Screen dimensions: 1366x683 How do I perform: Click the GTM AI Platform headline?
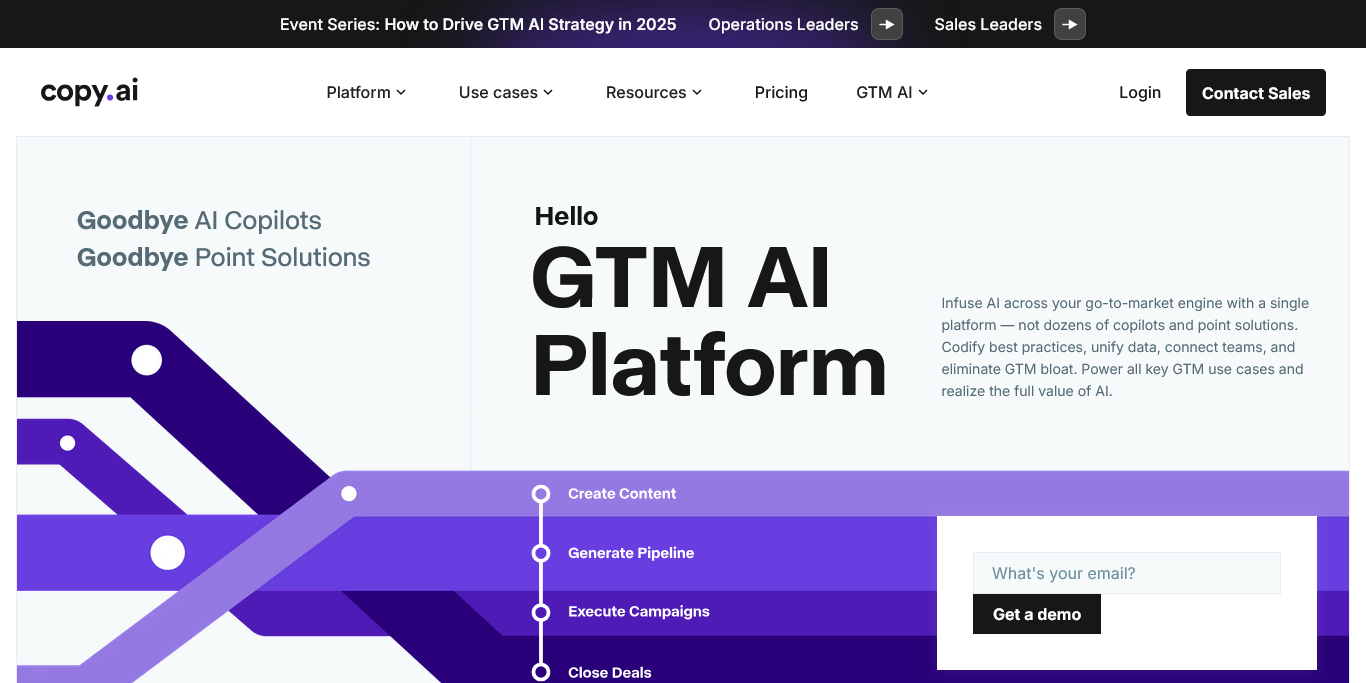(x=709, y=323)
